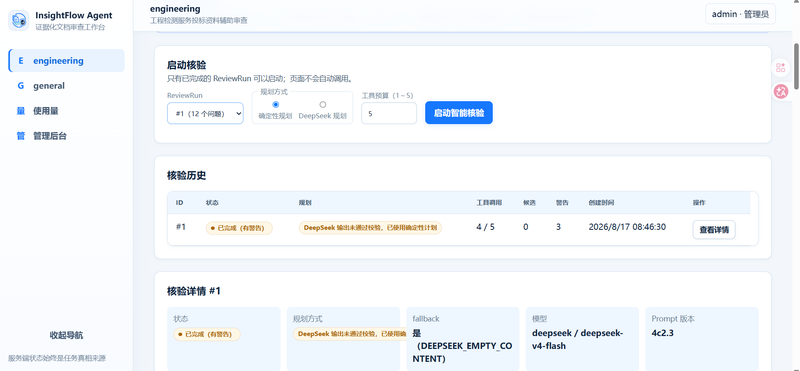Click the 状态 card badge in details
The width and height of the screenshot is (800, 371).
pos(207,334)
